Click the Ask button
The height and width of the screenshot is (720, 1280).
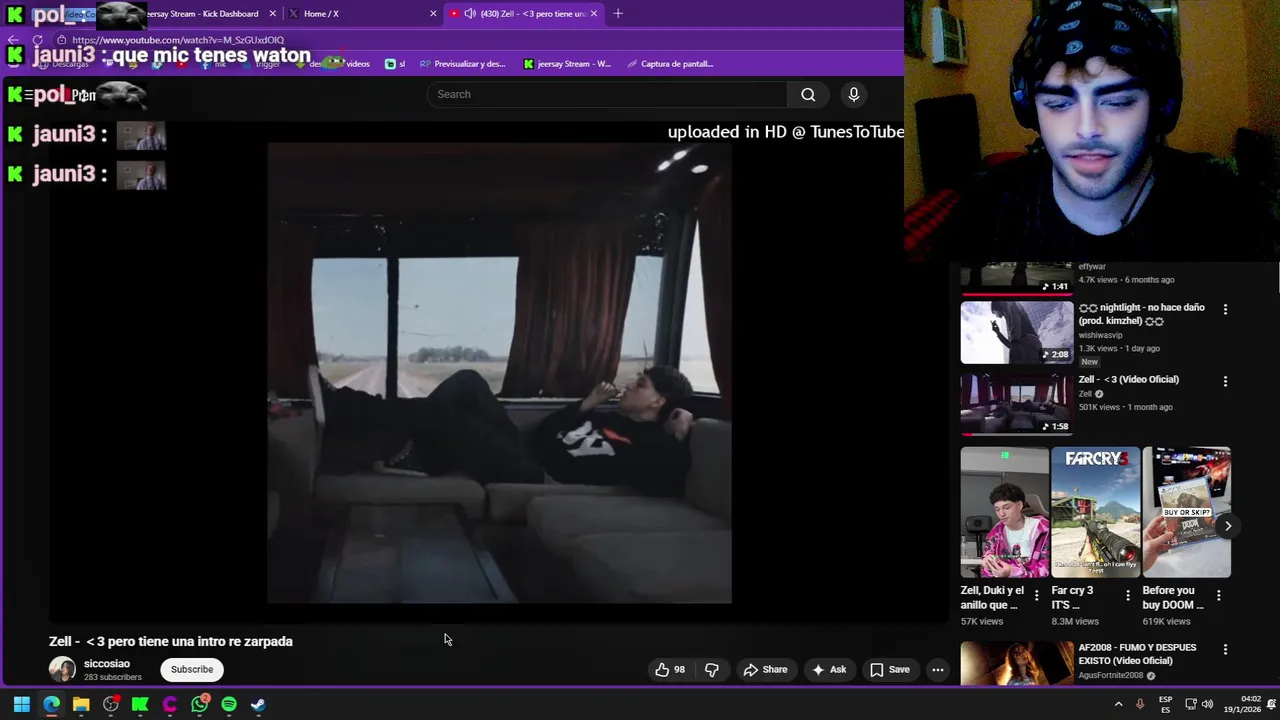point(829,670)
